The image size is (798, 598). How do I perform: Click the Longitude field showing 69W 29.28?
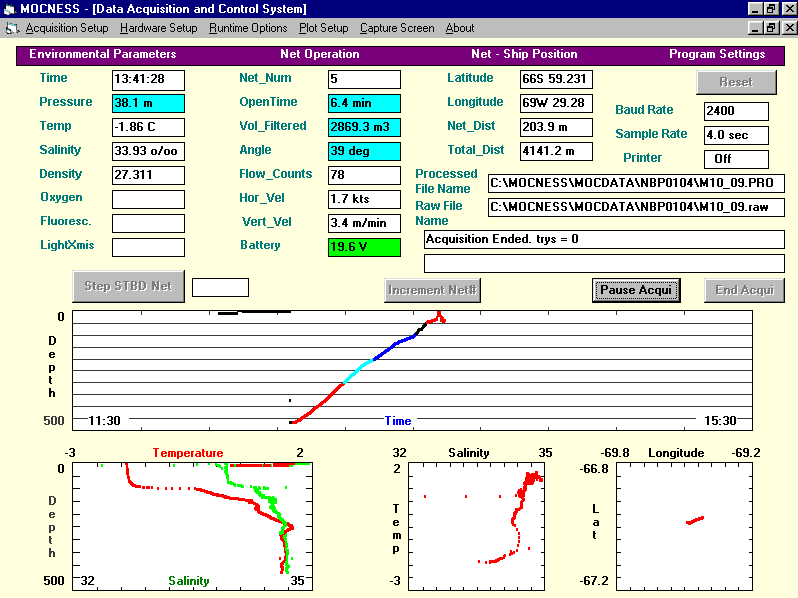click(556, 103)
